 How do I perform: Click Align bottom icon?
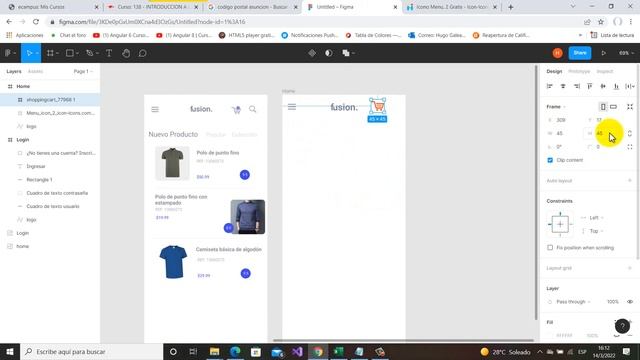616,86
